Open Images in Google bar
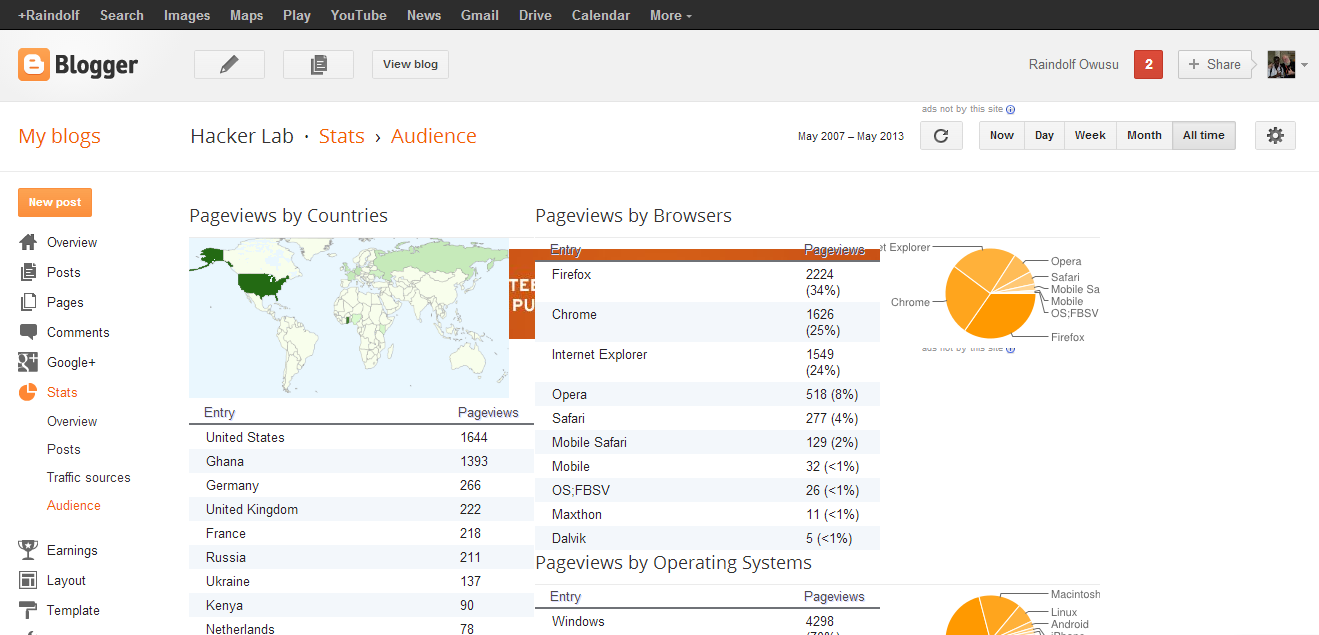This screenshot has height=635, width=1319. [187, 15]
